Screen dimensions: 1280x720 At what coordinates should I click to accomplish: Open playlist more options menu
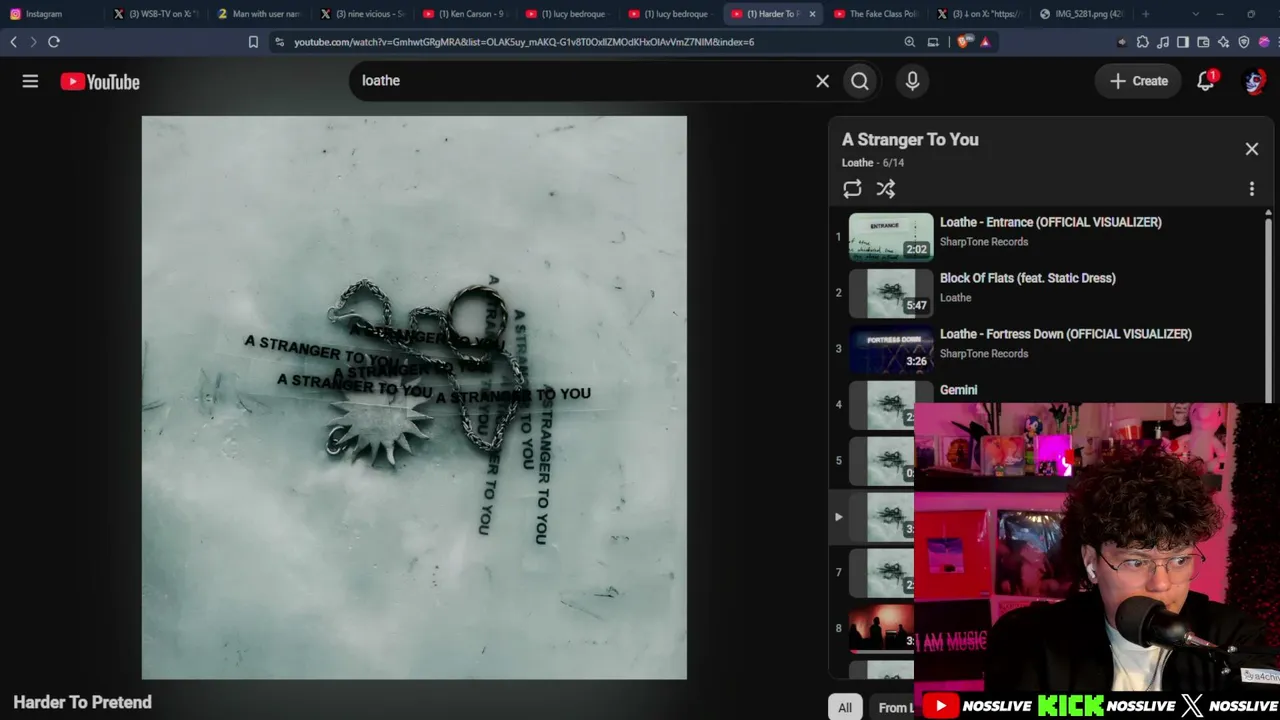coord(1251,189)
